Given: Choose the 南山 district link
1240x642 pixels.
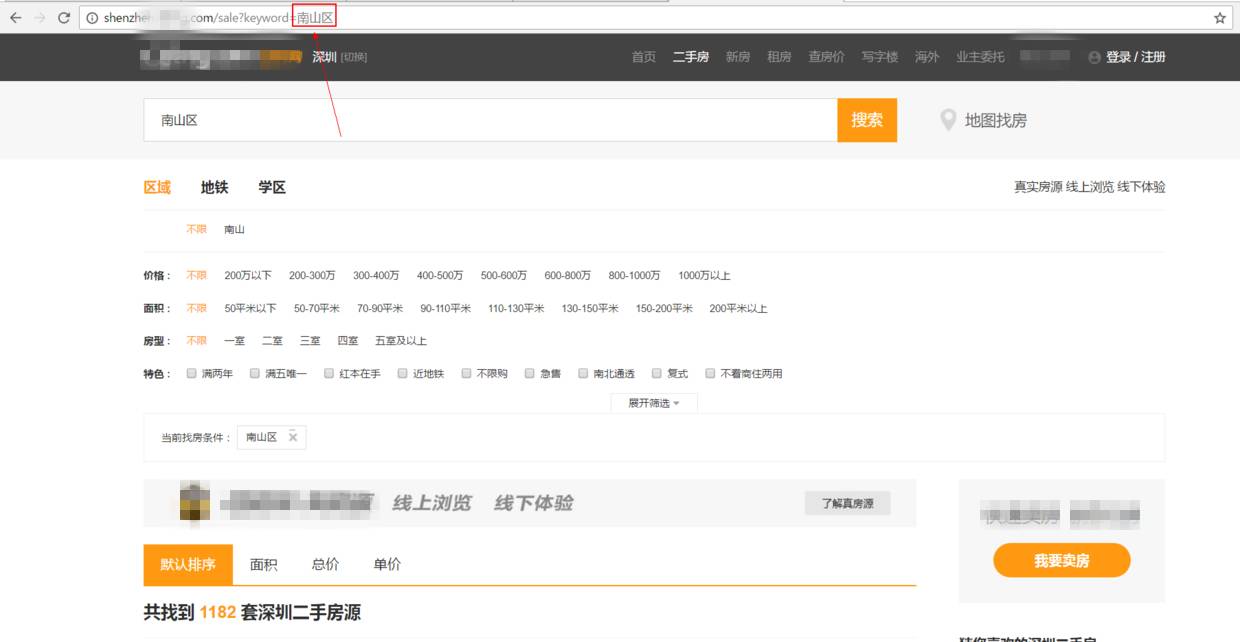Looking at the screenshot, I should [x=235, y=229].
